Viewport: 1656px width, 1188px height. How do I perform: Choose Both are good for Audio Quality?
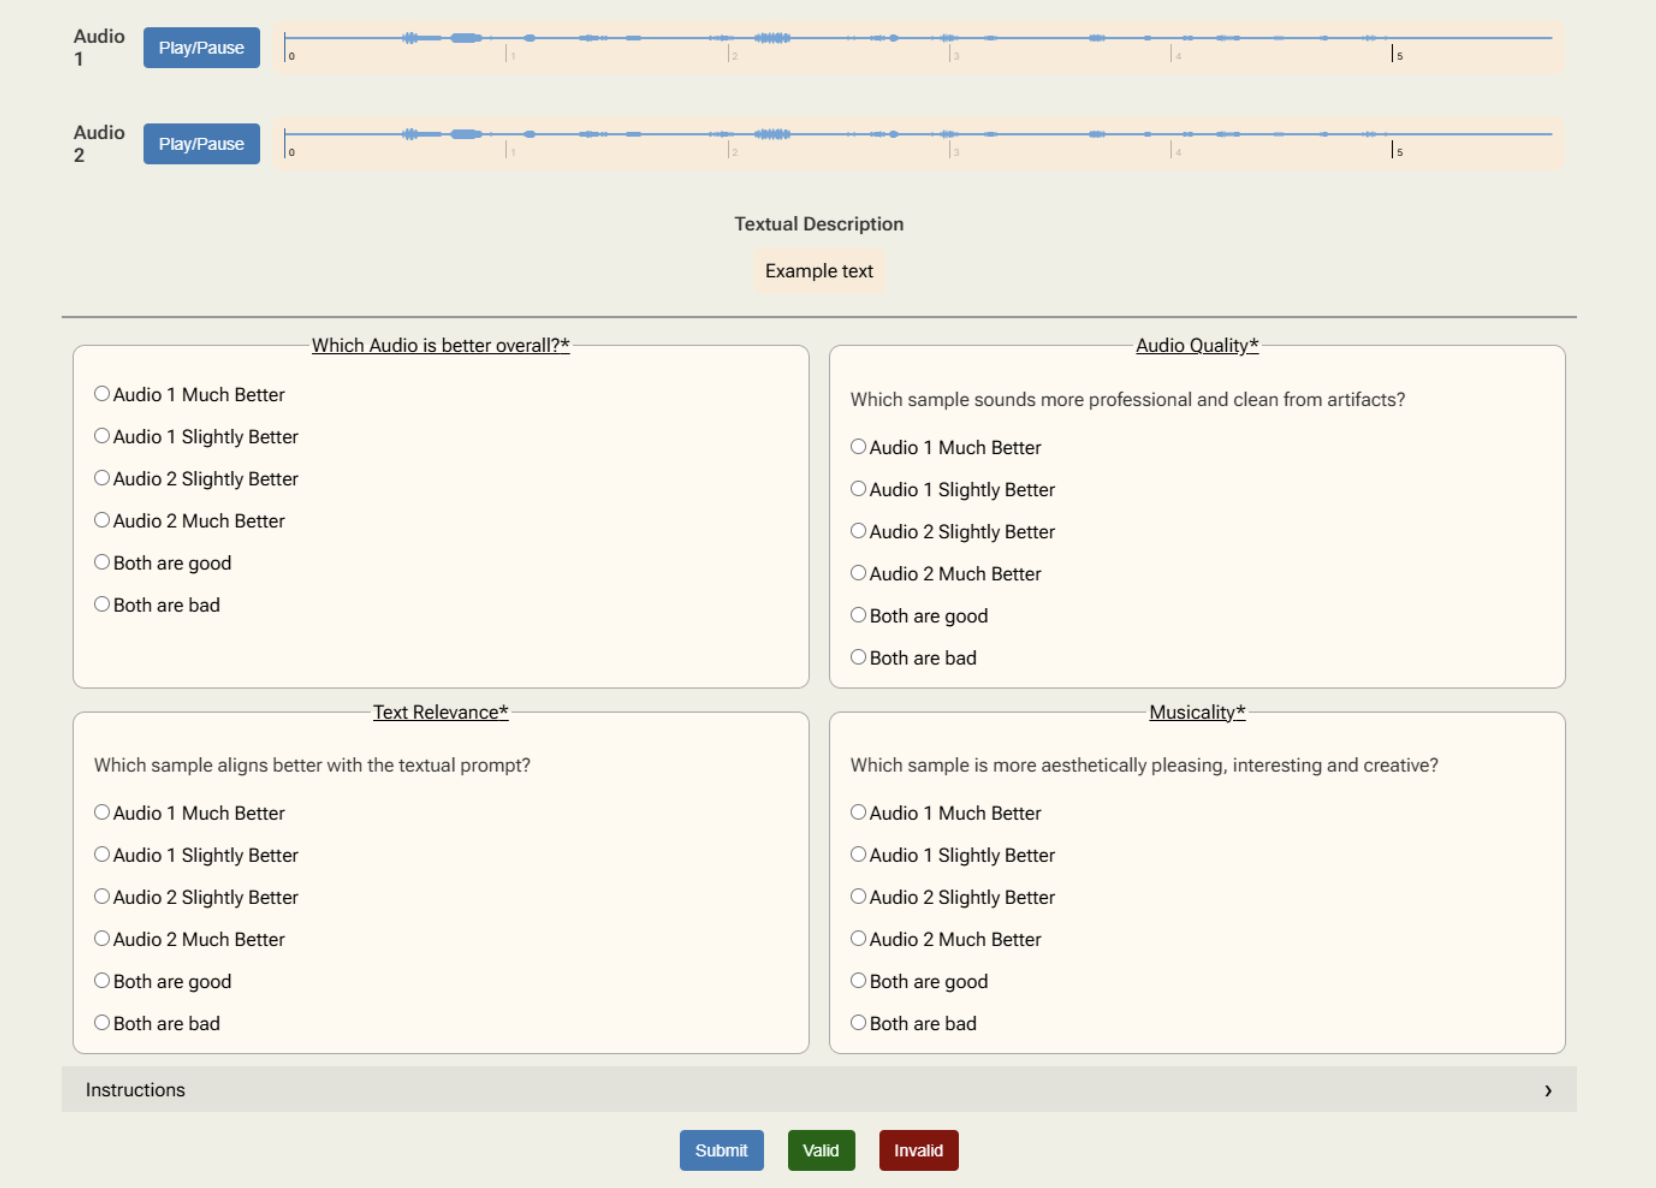click(858, 615)
